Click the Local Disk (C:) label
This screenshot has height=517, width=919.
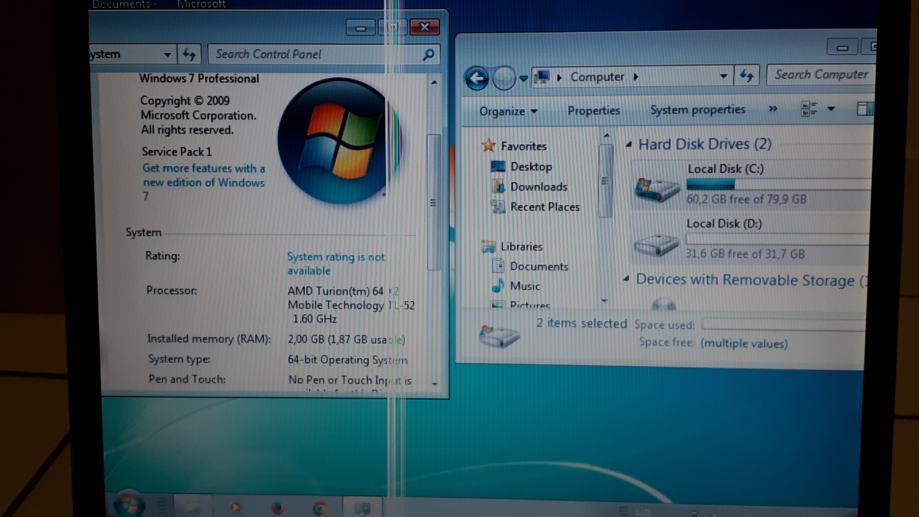tap(725, 169)
